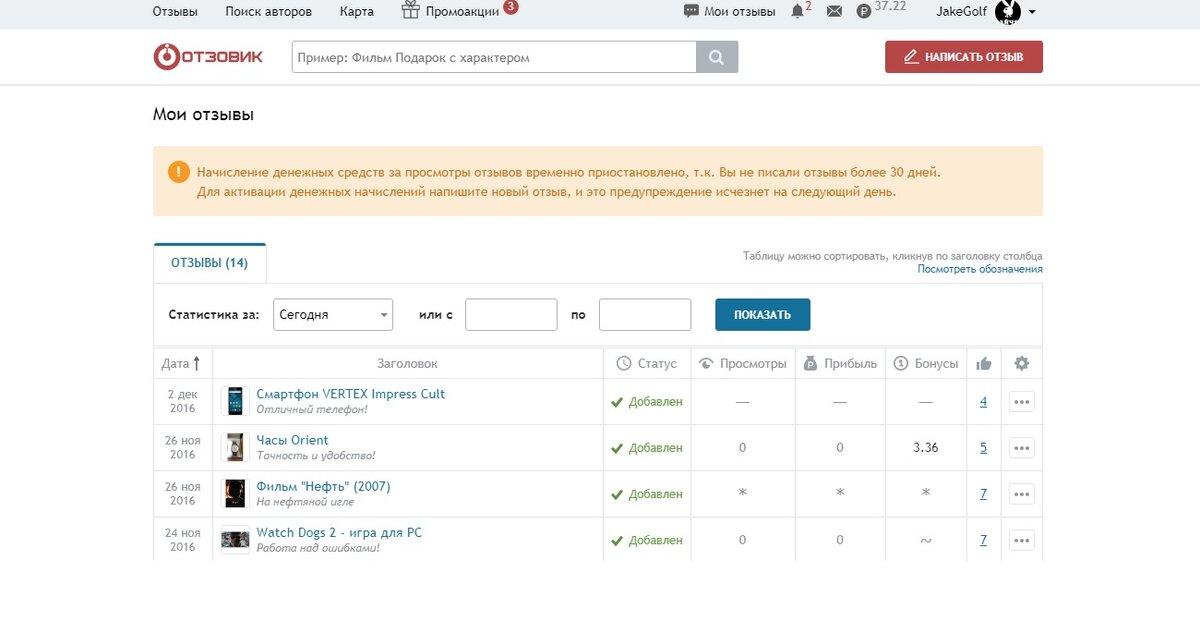1200x621 pixels.
Task: Open review Смартфон VERTEX Impress Cult
Action: point(351,394)
